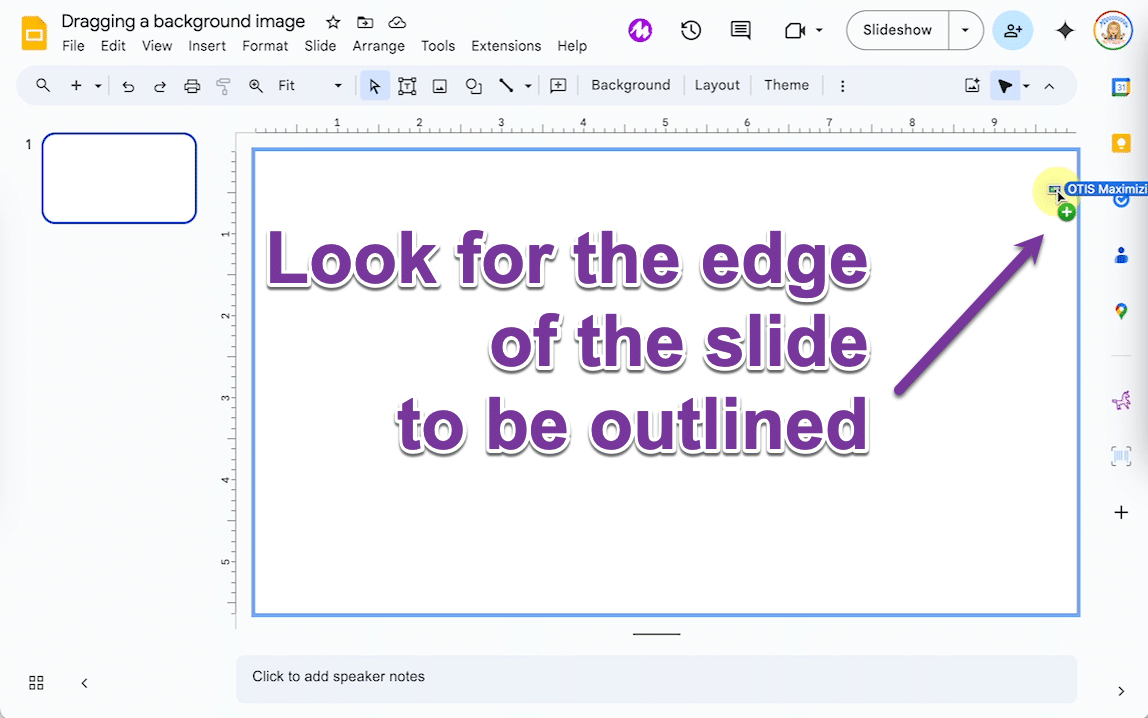Click the unicorn add-on icon
The image size is (1148, 718).
tap(1121, 400)
